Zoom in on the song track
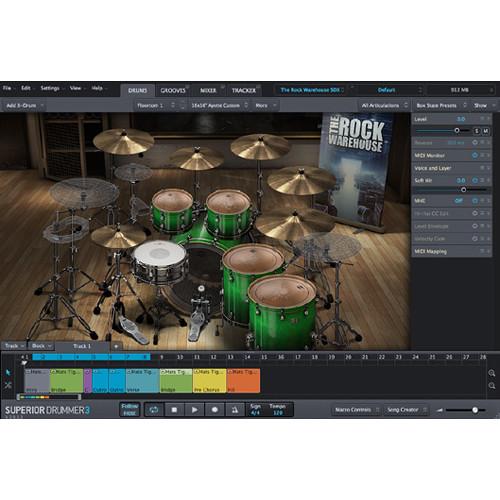This screenshot has width=500, height=500. click(492, 373)
